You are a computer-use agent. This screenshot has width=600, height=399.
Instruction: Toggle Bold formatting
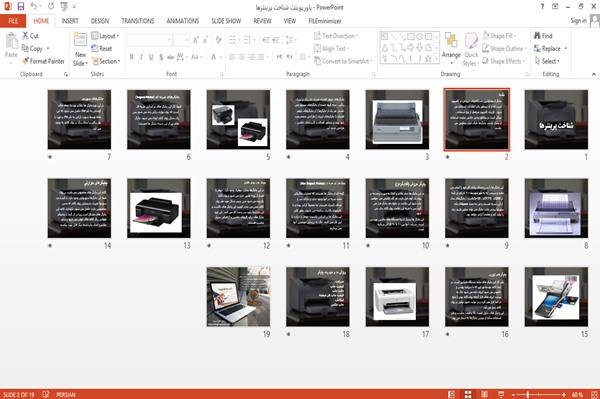(132, 57)
